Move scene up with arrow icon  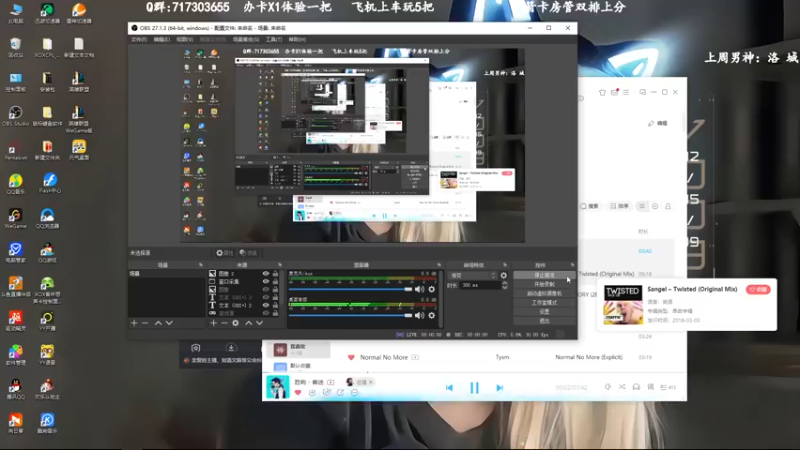[158, 323]
